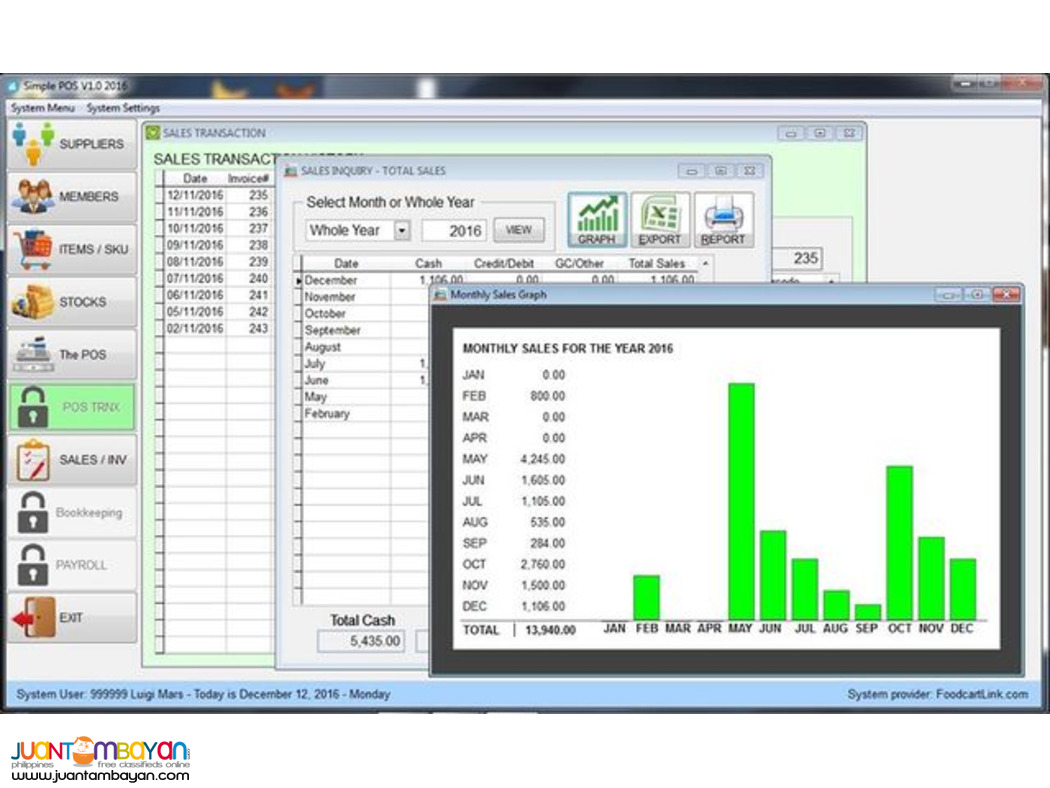The image size is (1050, 788).
Task: Launch The POS screen
Action: pos(71,355)
